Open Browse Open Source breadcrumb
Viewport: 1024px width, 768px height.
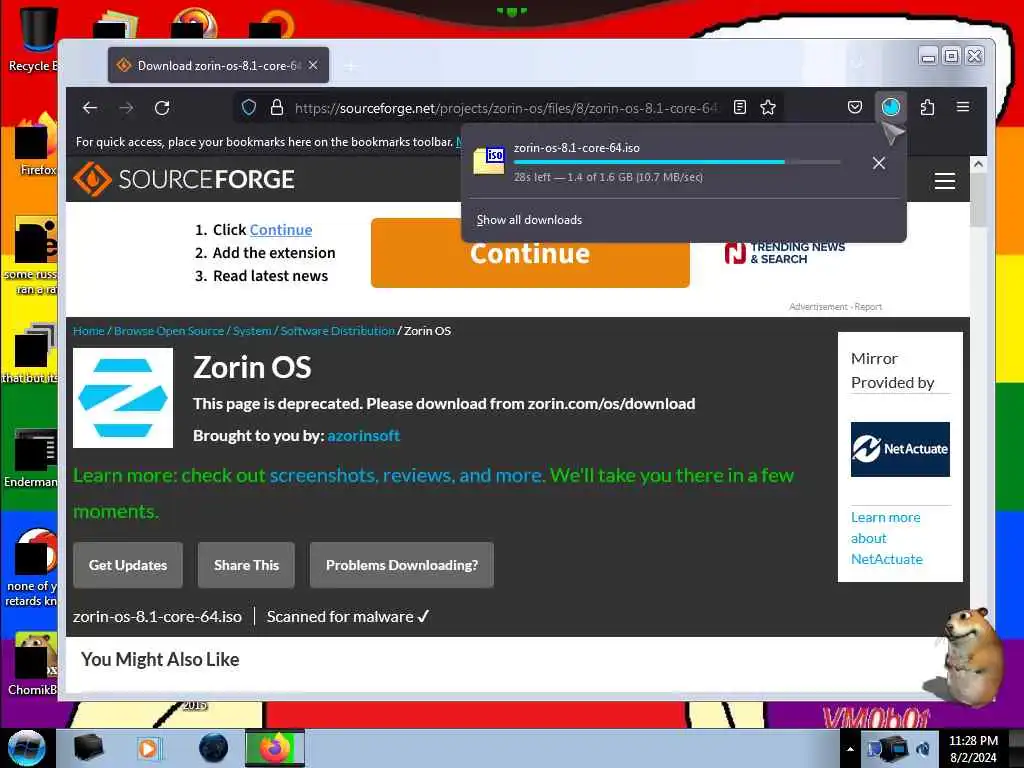pos(169,331)
